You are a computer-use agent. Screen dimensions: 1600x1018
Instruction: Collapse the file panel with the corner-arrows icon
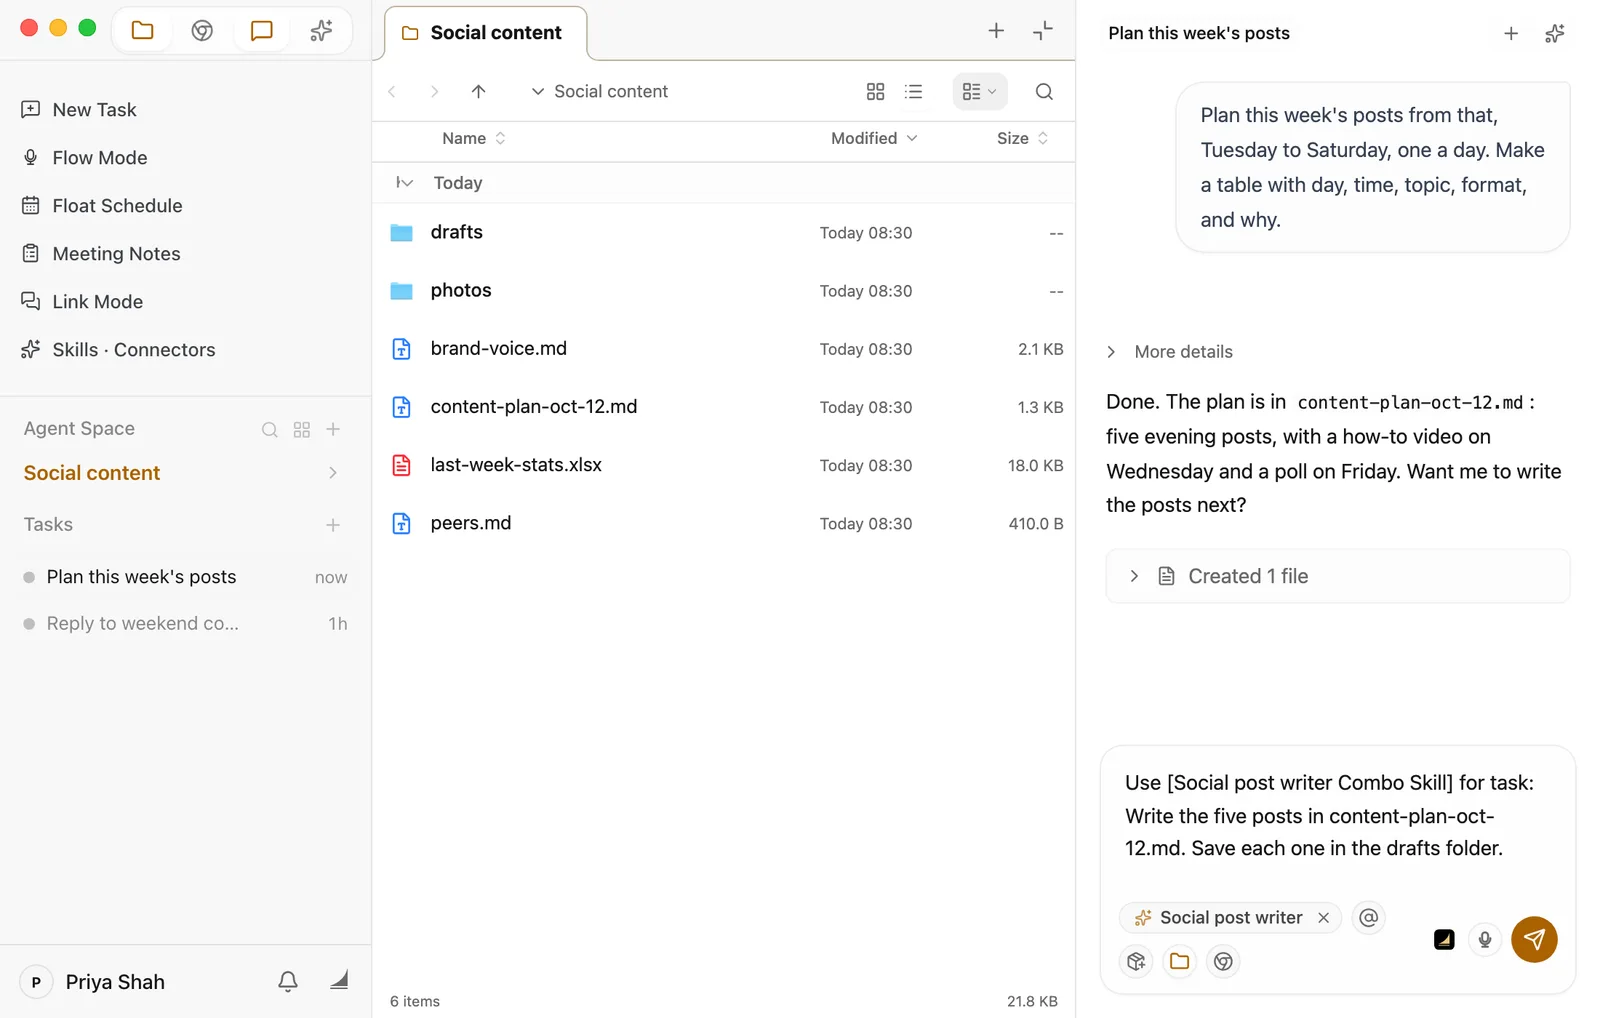click(1043, 31)
